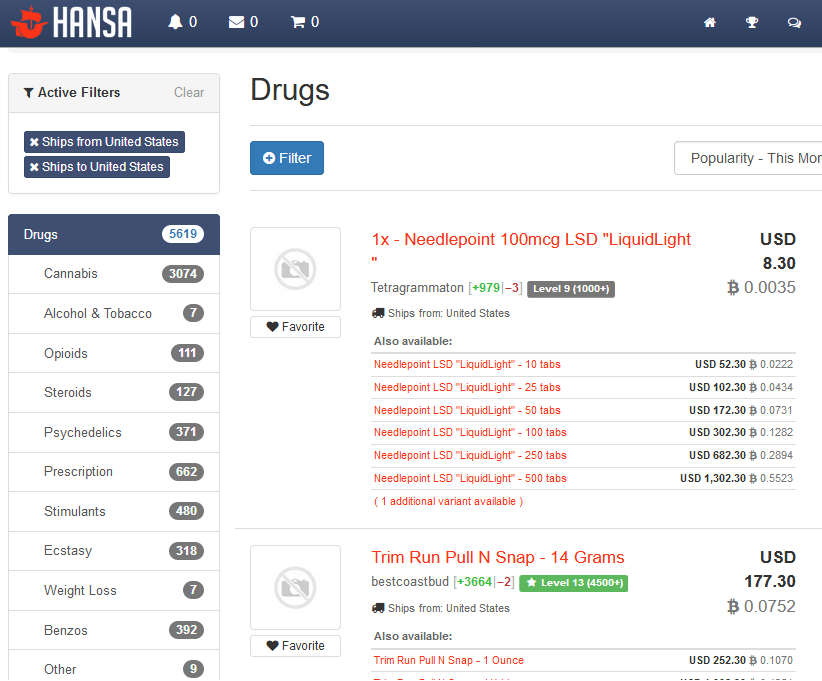822x681 pixels.
Task: Select the Drugs category header
Action: click(x=114, y=234)
